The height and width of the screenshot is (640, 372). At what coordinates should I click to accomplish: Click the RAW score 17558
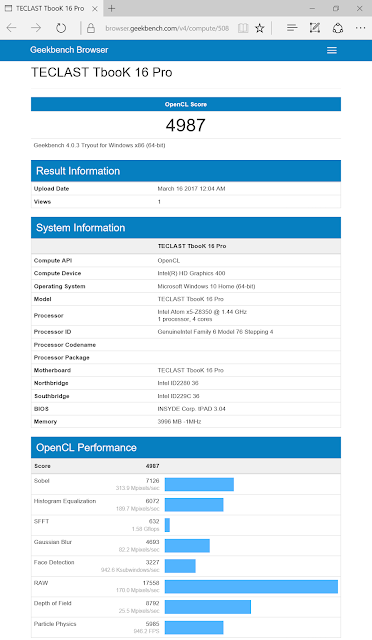pos(151,583)
